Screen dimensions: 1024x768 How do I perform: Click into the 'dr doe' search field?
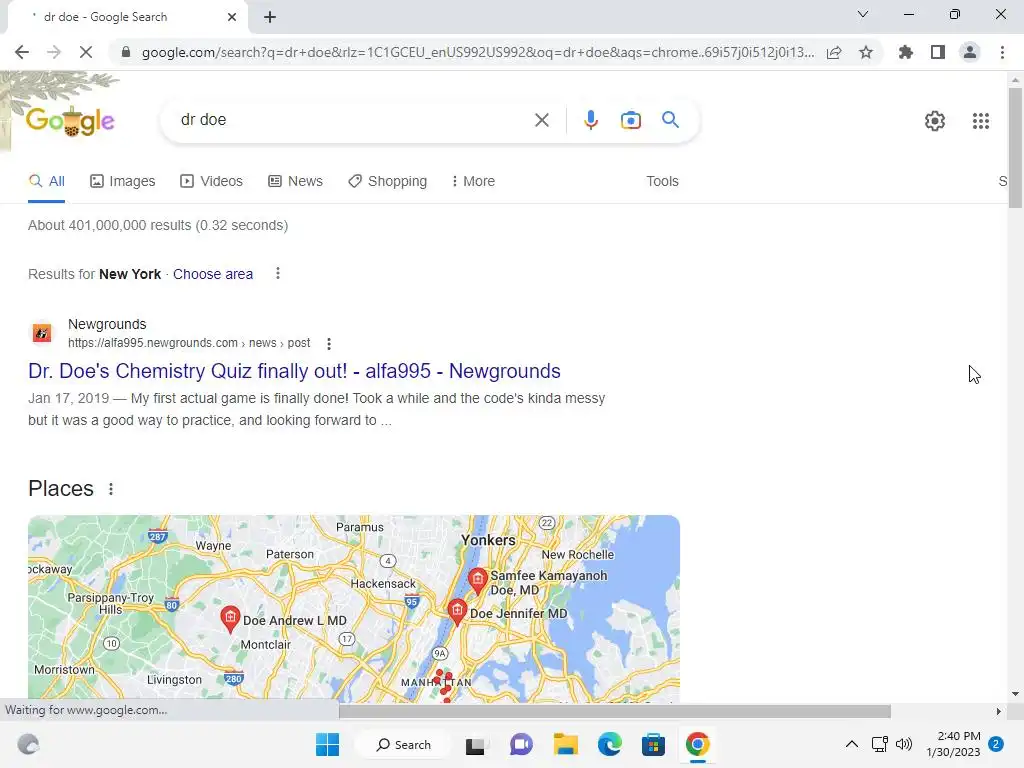click(x=353, y=120)
